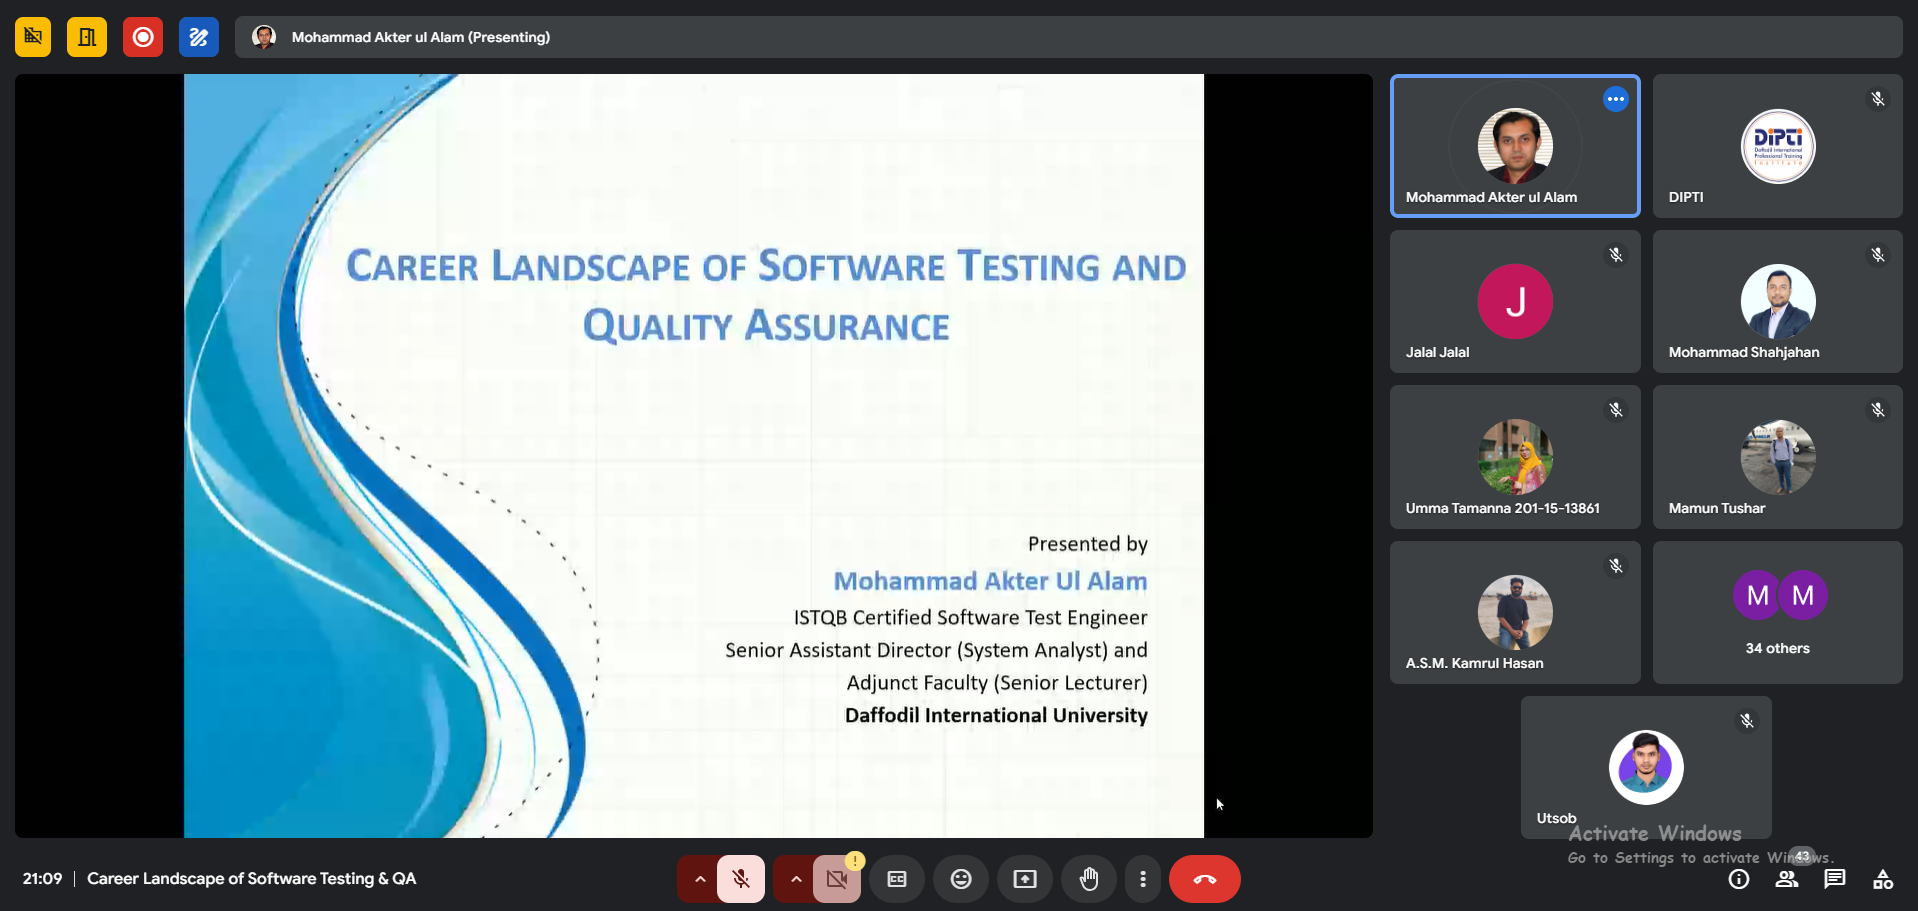1918x911 pixels.
Task: Toggle closed captions on
Action: coord(897,879)
